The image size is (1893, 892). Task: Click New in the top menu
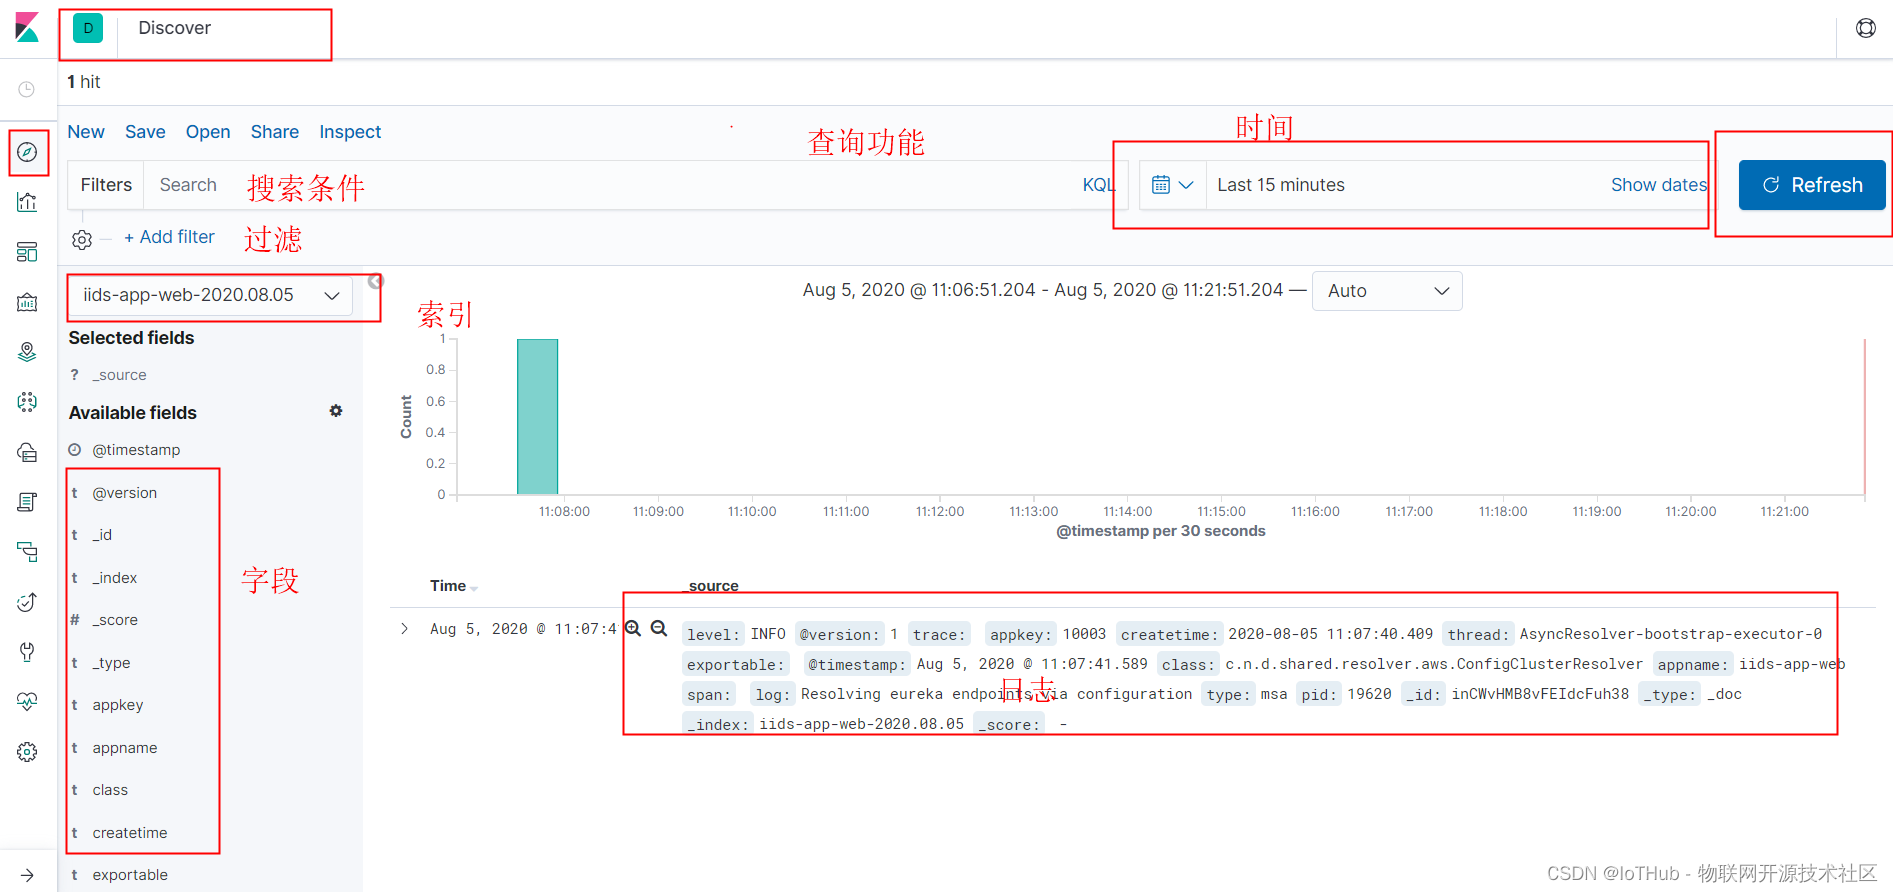[x=86, y=132]
